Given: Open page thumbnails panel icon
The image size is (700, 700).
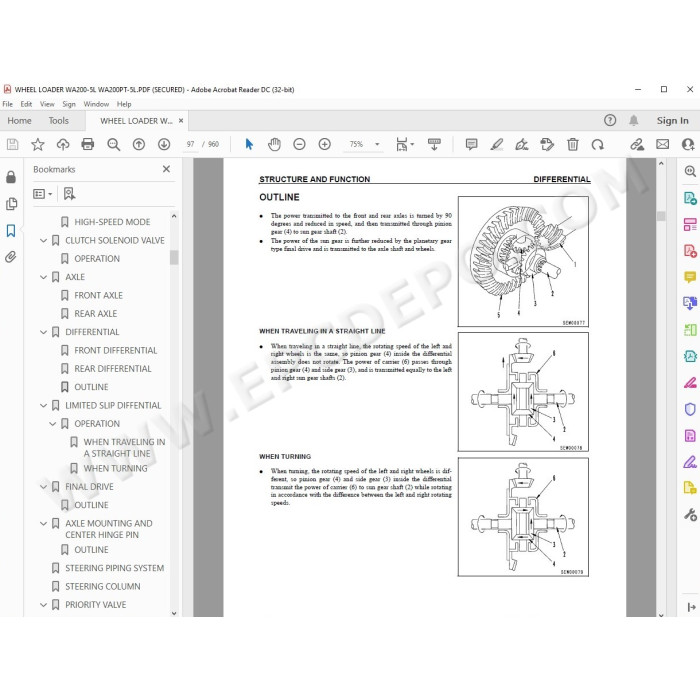Looking at the screenshot, I should (x=11, y=204).
